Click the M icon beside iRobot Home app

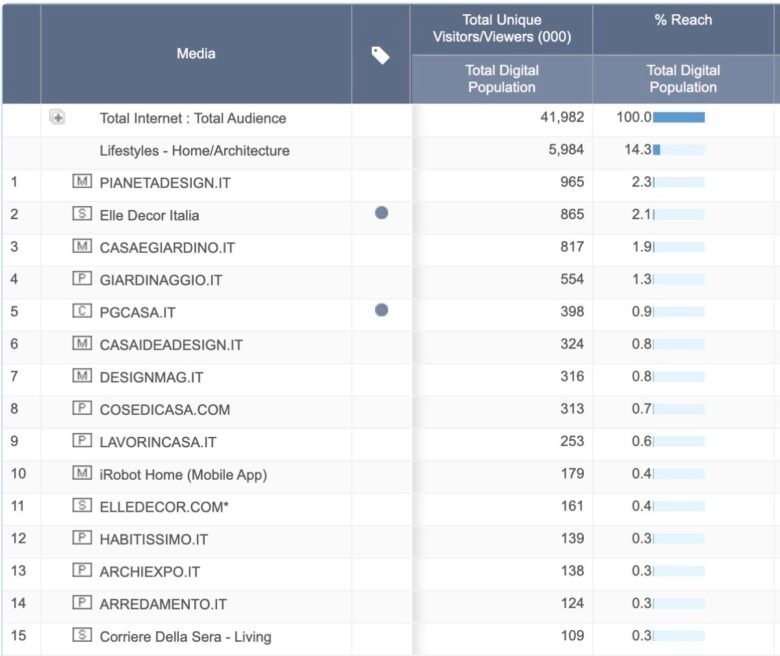coord(82,473)
